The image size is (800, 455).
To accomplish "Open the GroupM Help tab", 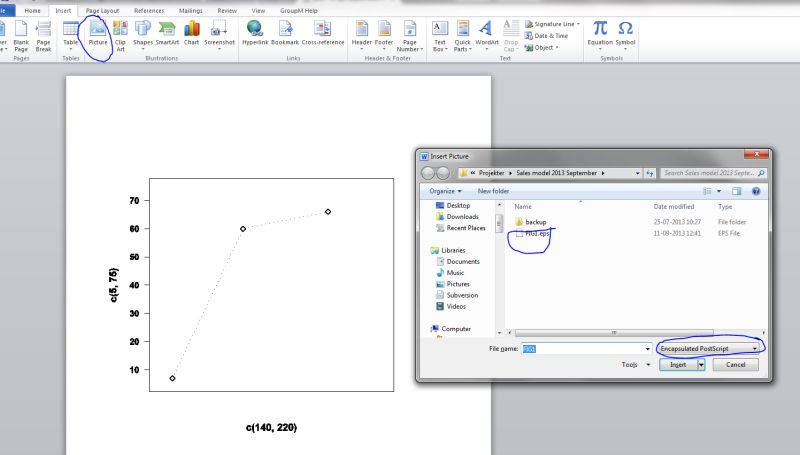I will [298, 10].
